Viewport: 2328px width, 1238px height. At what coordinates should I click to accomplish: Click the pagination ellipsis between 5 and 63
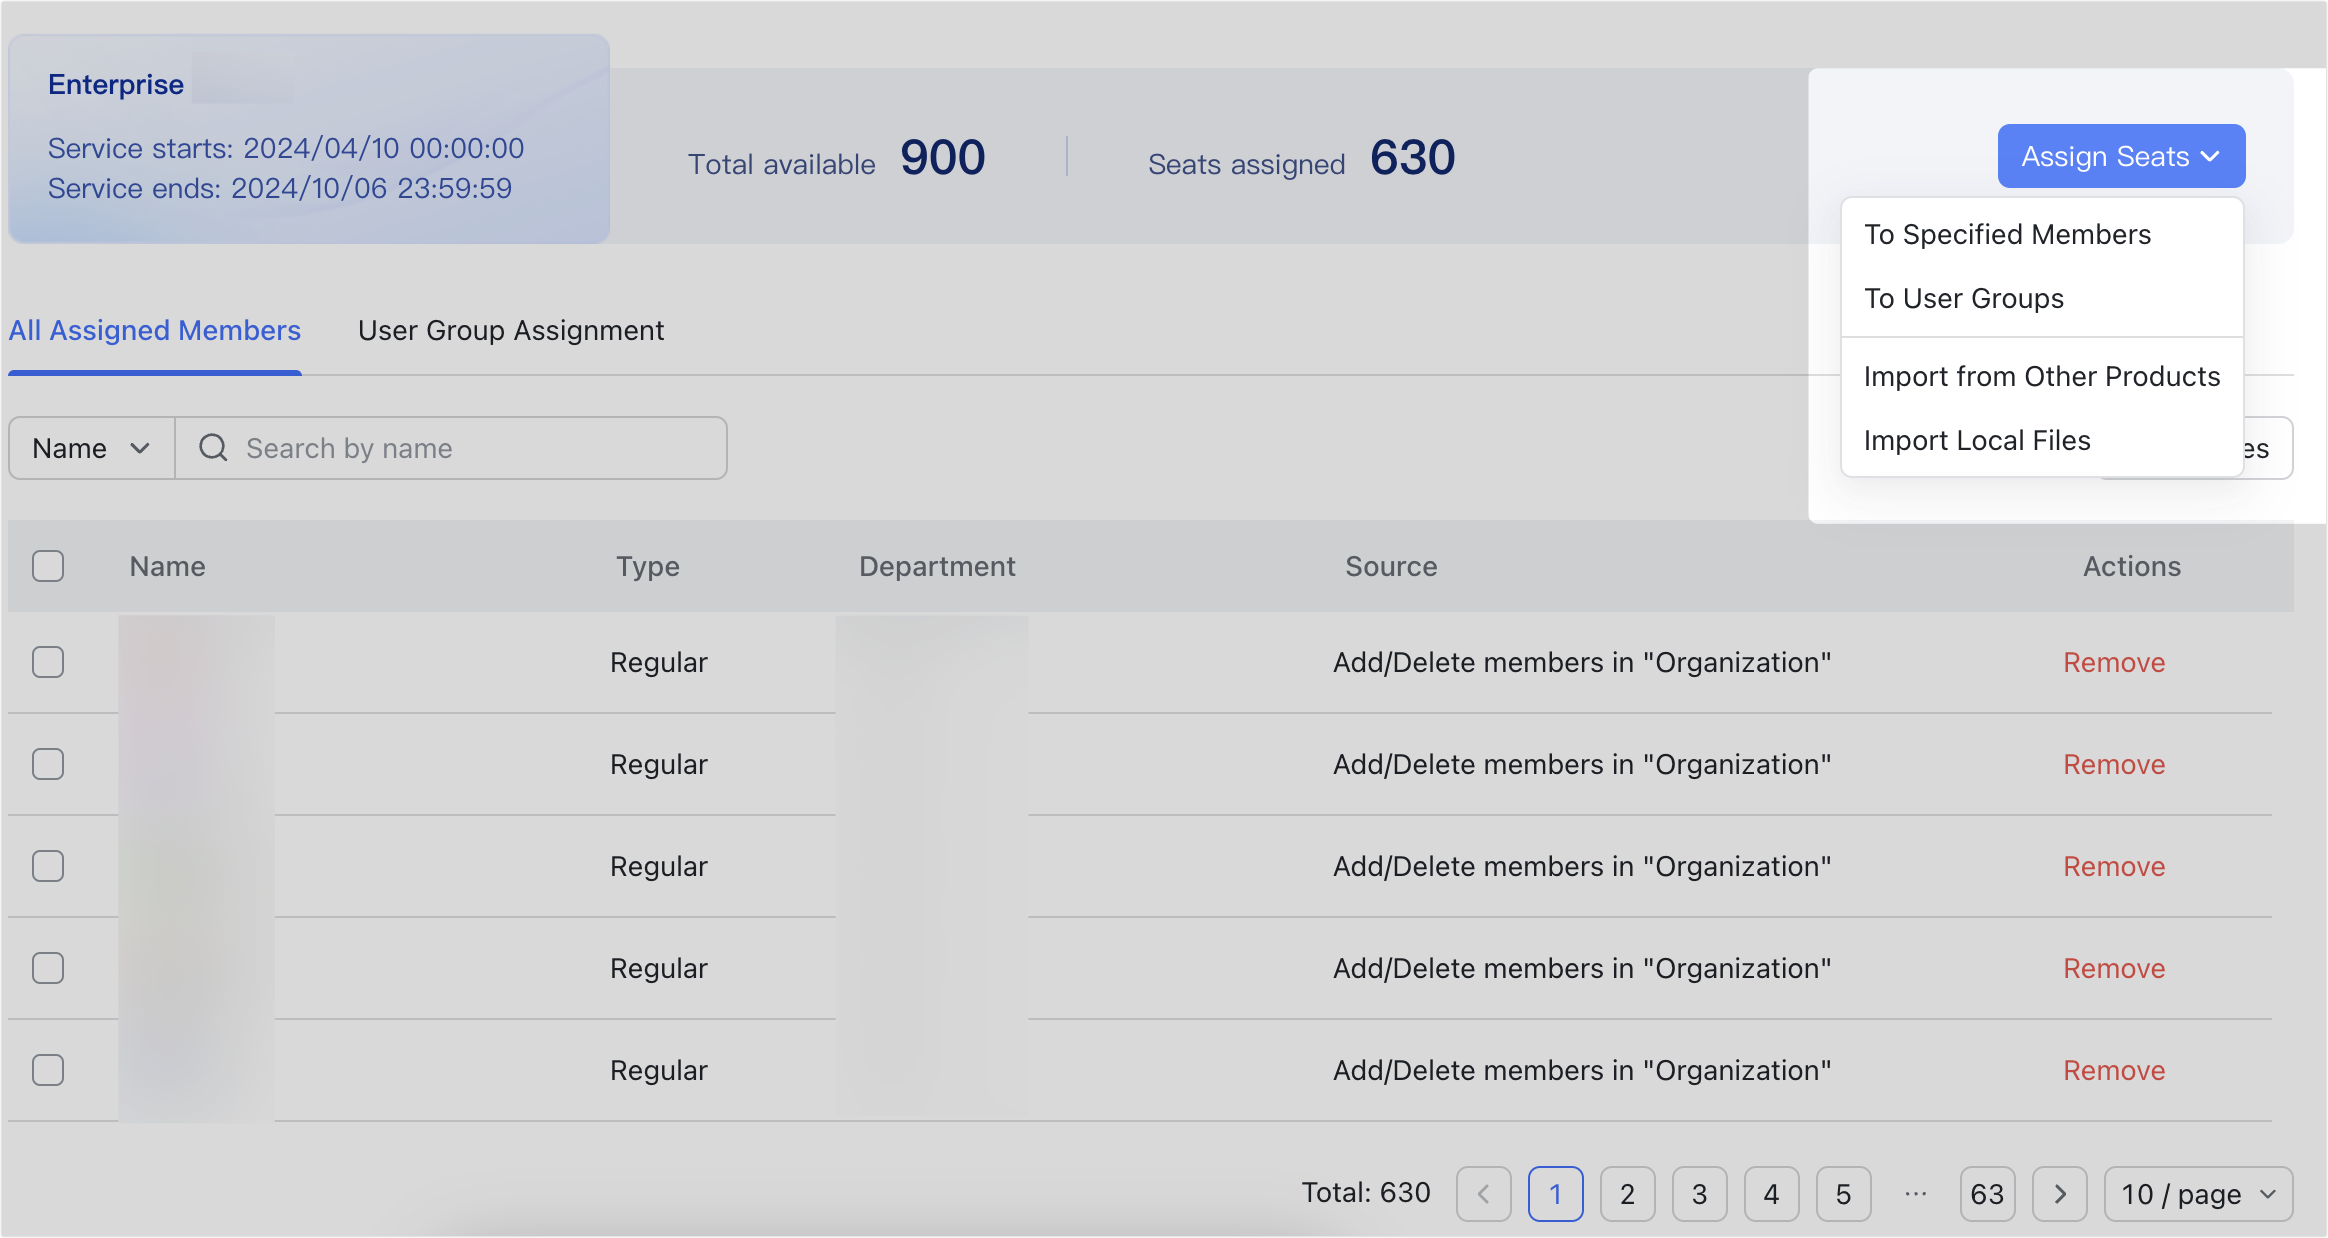point(1915,1193)
